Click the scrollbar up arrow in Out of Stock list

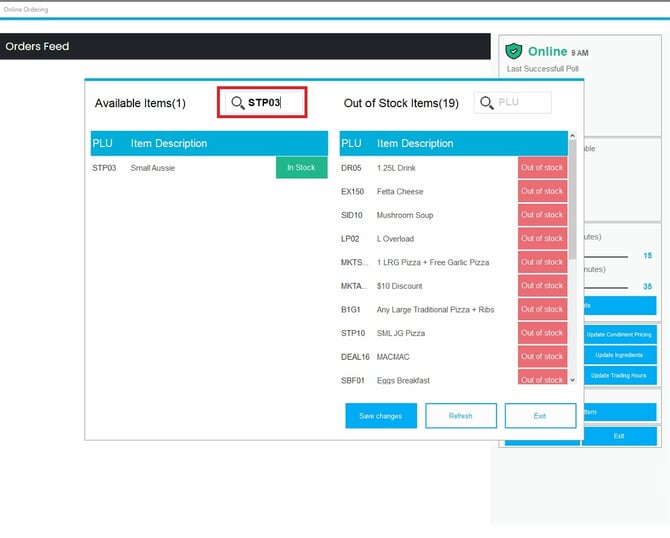coord(573,135)
